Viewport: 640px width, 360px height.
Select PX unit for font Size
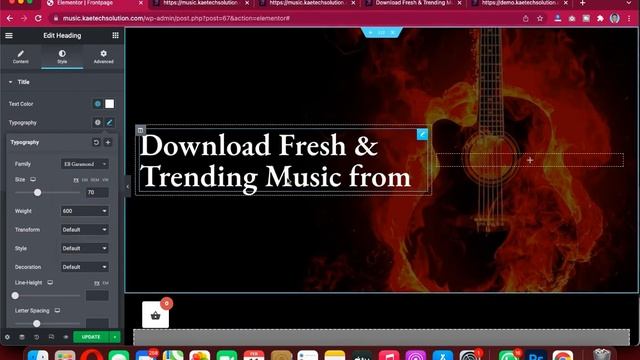click(76, 180)
